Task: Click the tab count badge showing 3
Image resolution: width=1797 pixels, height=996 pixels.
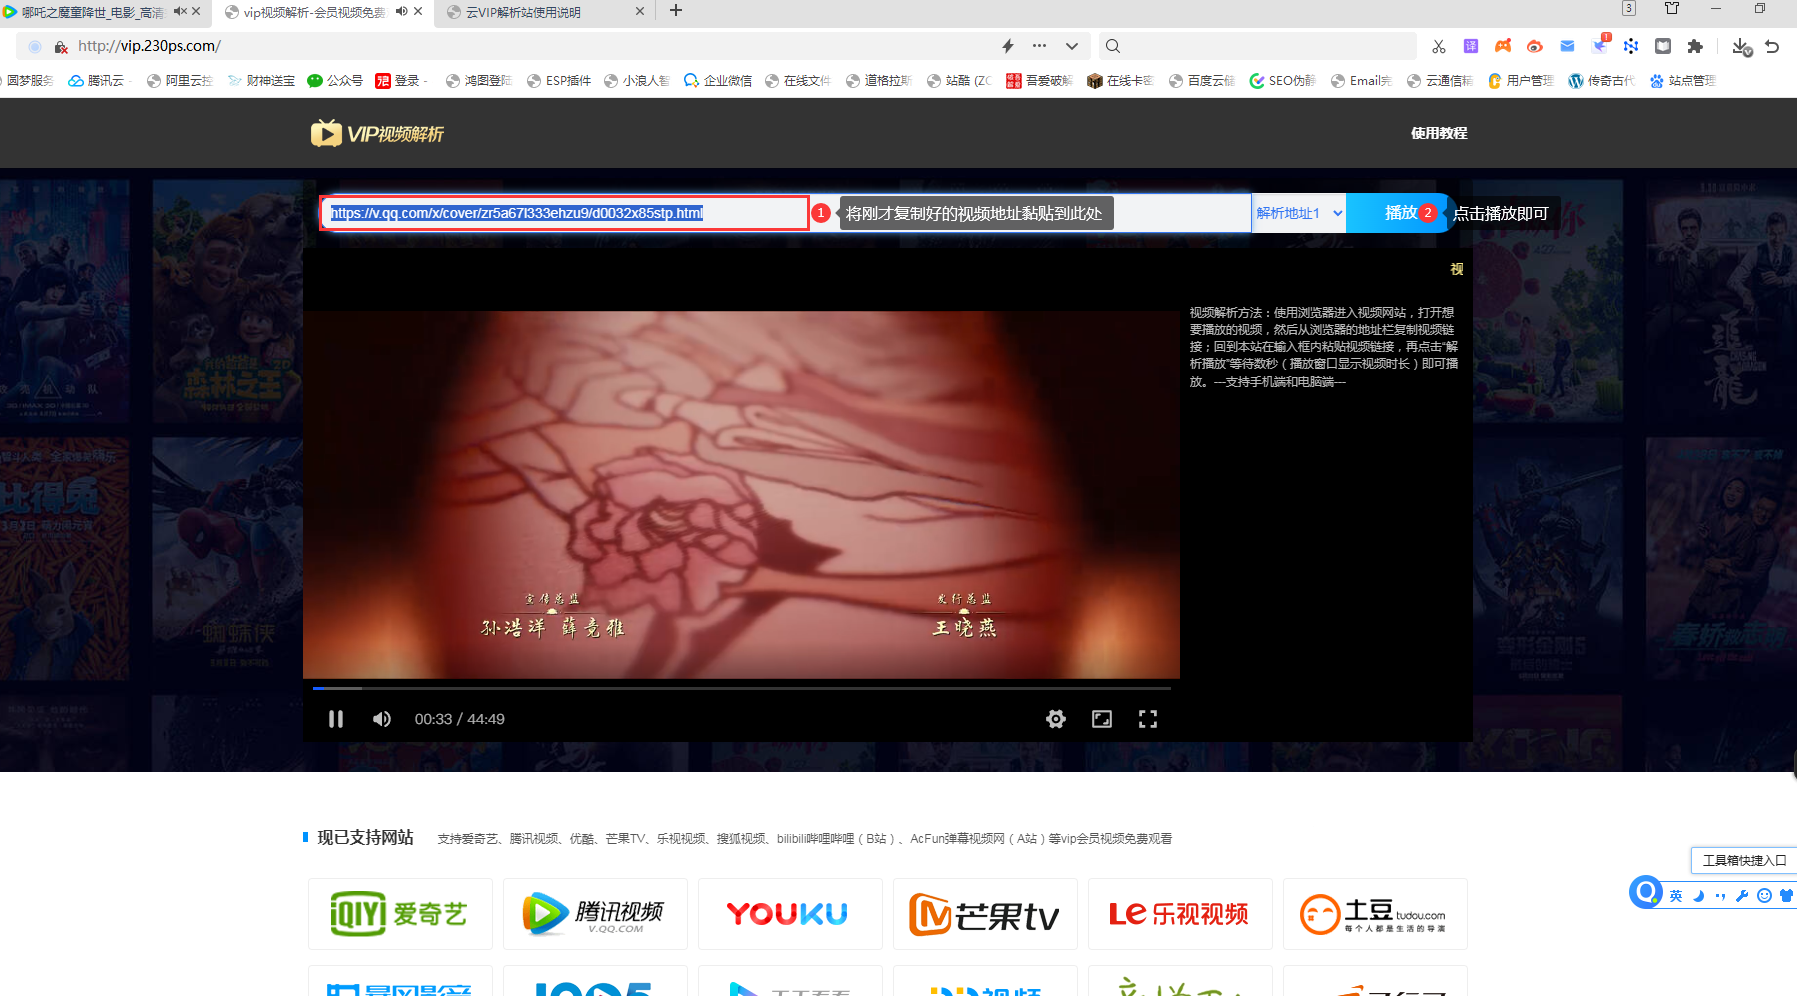Action: (x=1629, y=8)
